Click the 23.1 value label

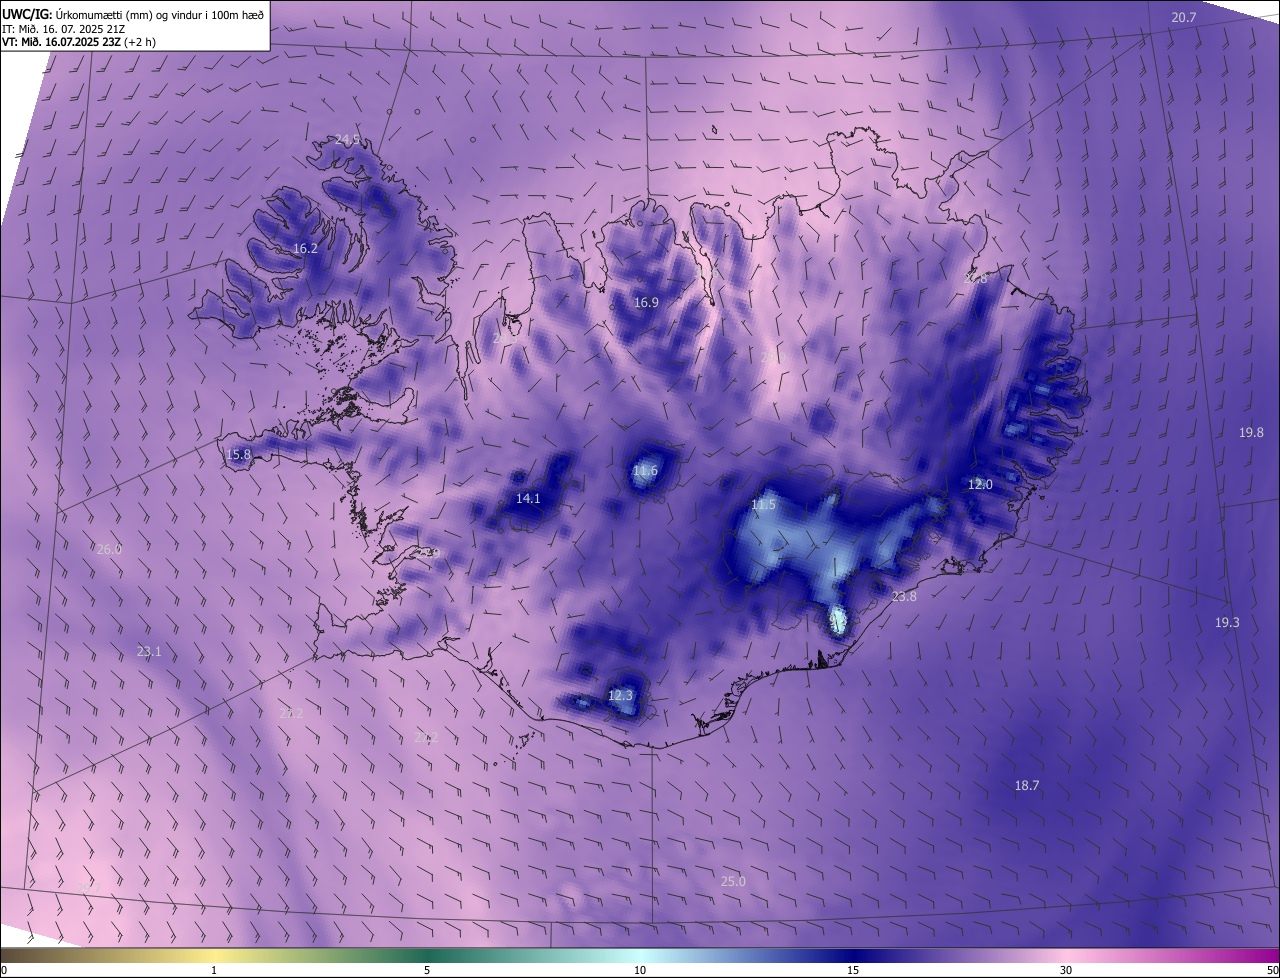click(149, 652)
